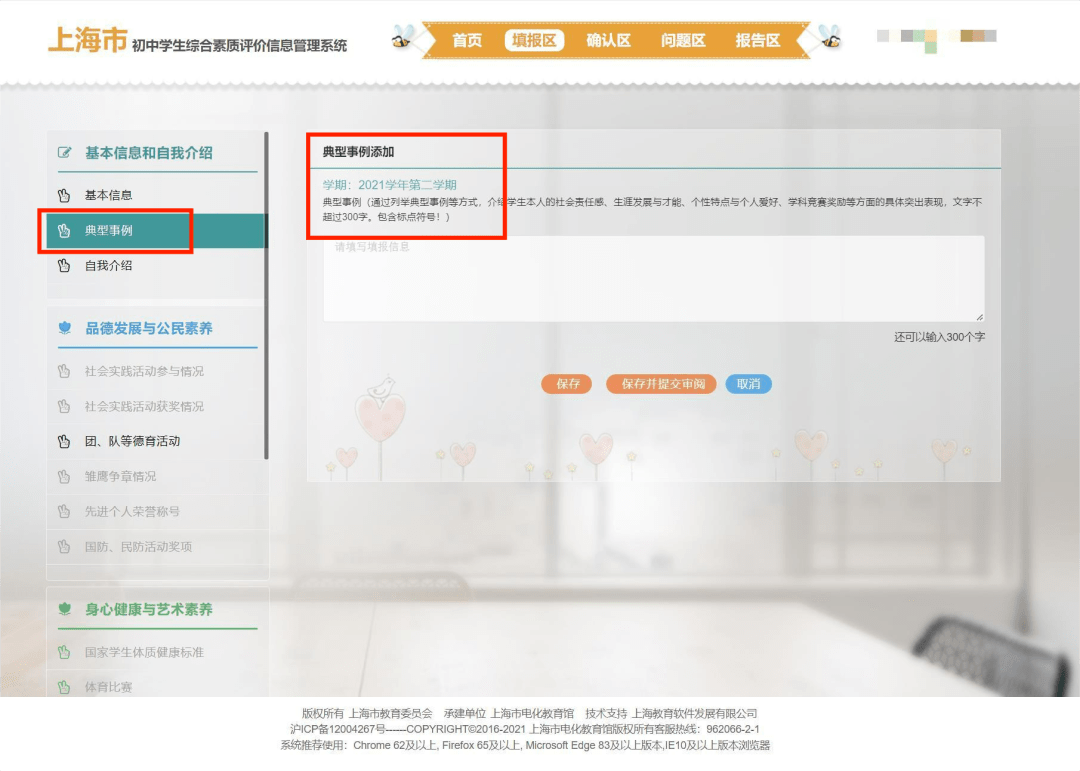Click the lotus icon next to 品德发展与公民素养

(65, 328)
